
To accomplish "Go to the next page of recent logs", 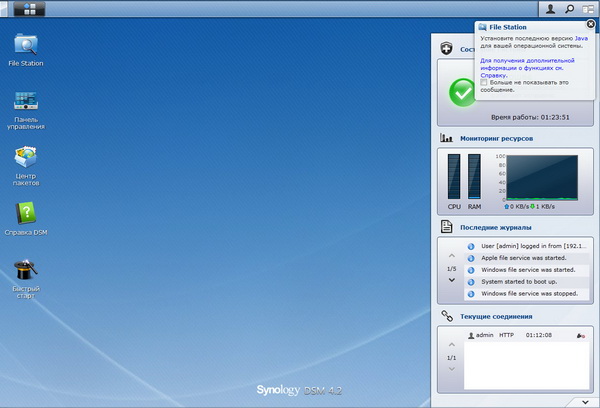I will pos(451,281).
